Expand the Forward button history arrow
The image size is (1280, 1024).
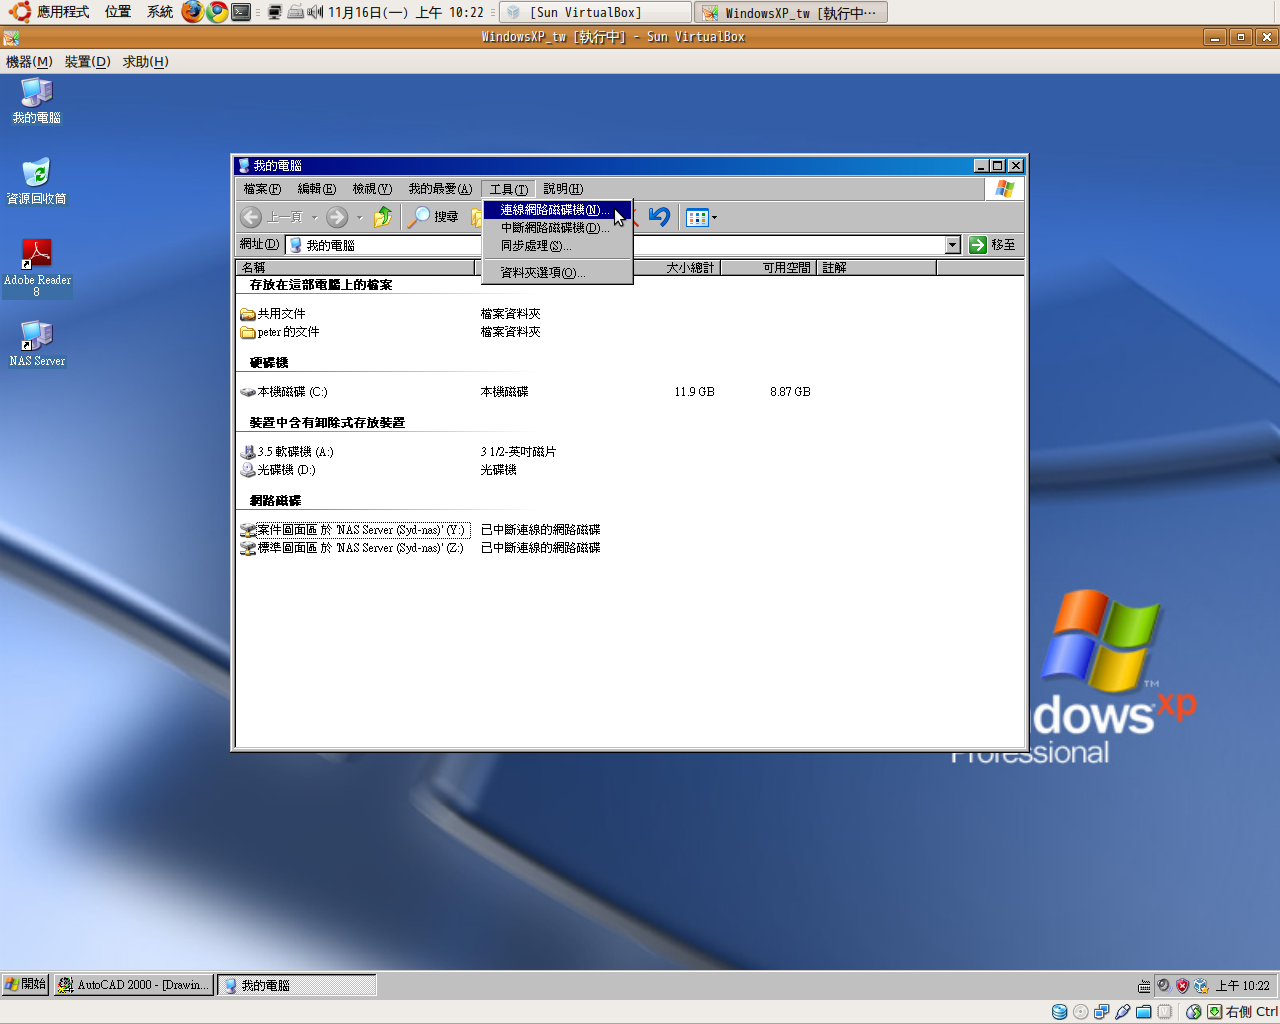click(x=360, y=217)
